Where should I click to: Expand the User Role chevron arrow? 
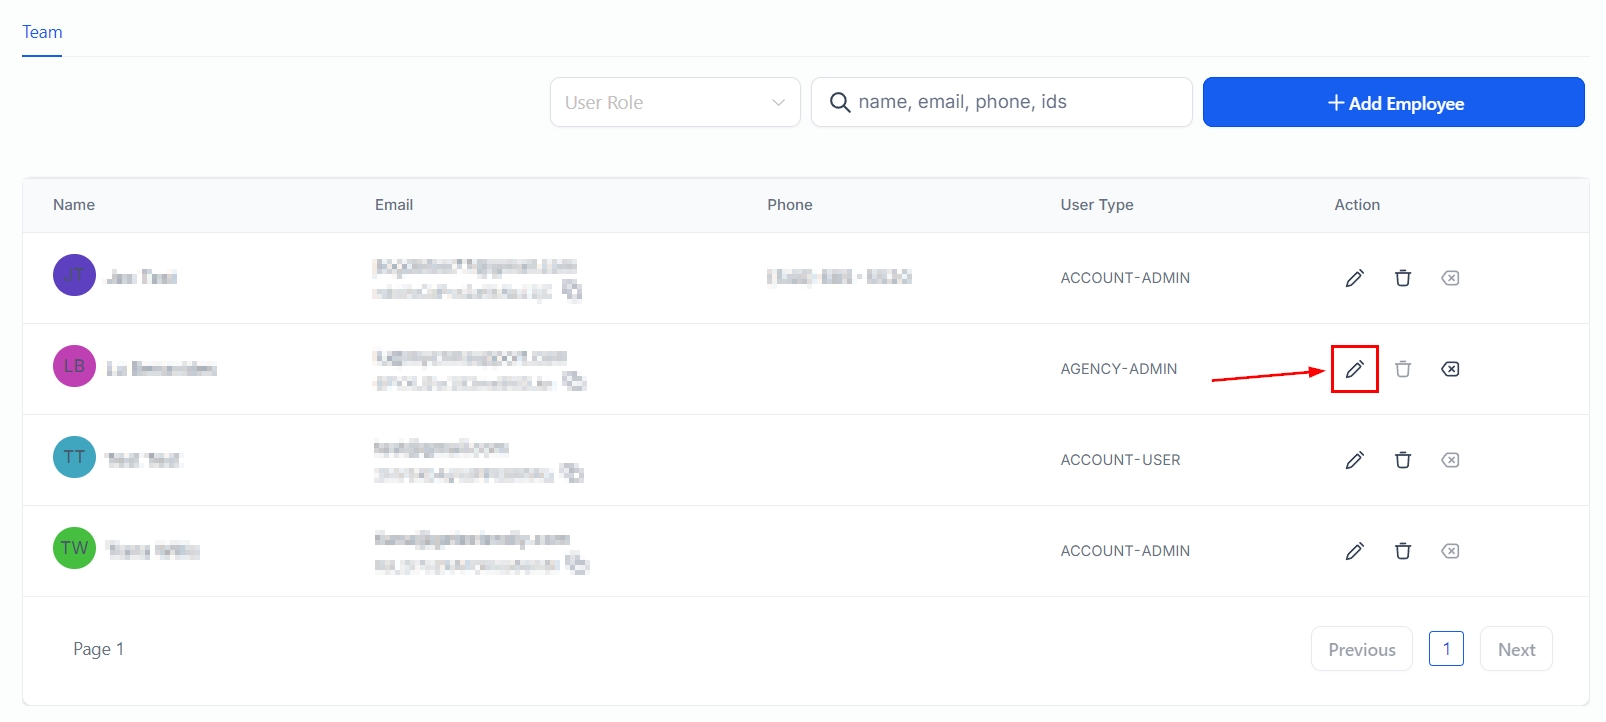point(778,103)
